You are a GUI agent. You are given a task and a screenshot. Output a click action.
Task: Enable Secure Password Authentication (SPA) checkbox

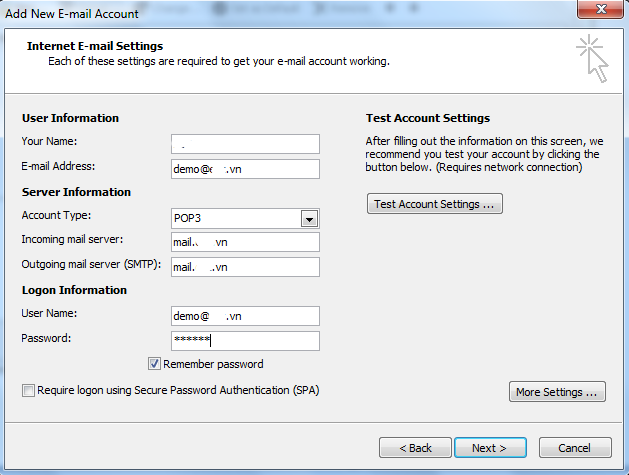coord(28,390)
